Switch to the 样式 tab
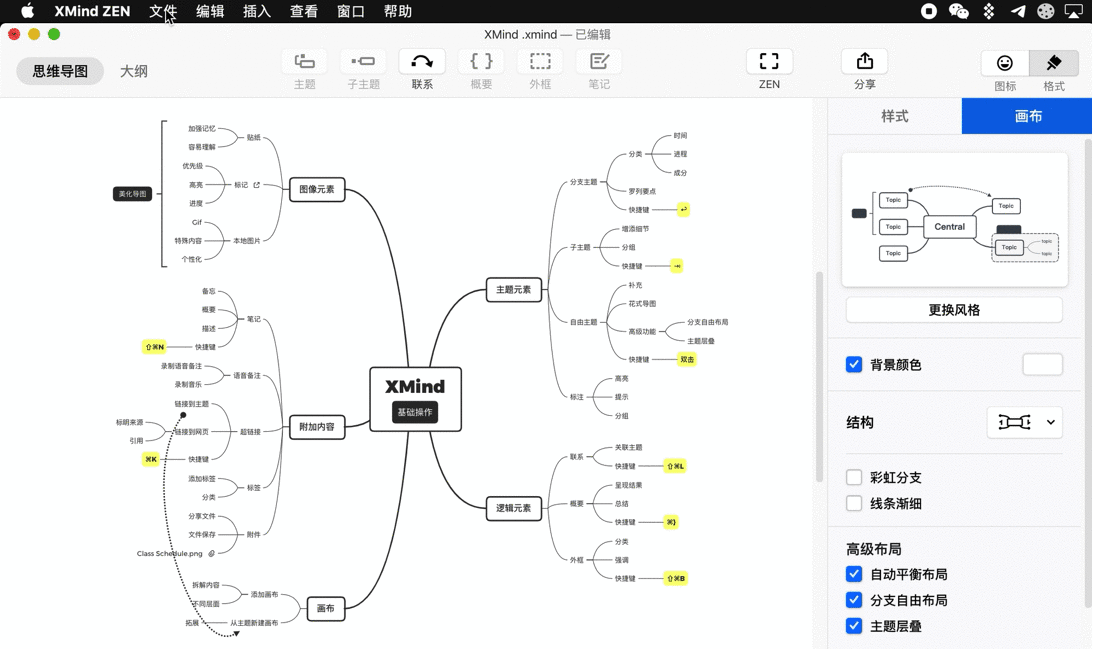Viewport: 1093px width, 649px height. pos(895,116)
